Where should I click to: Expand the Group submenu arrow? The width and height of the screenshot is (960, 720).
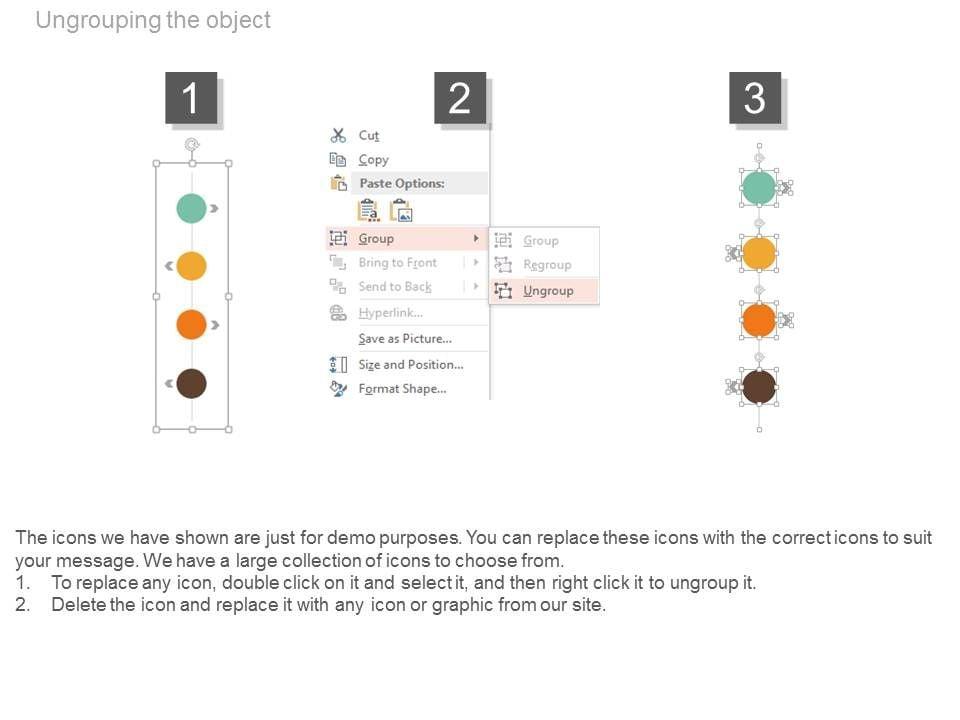[476, 239]
